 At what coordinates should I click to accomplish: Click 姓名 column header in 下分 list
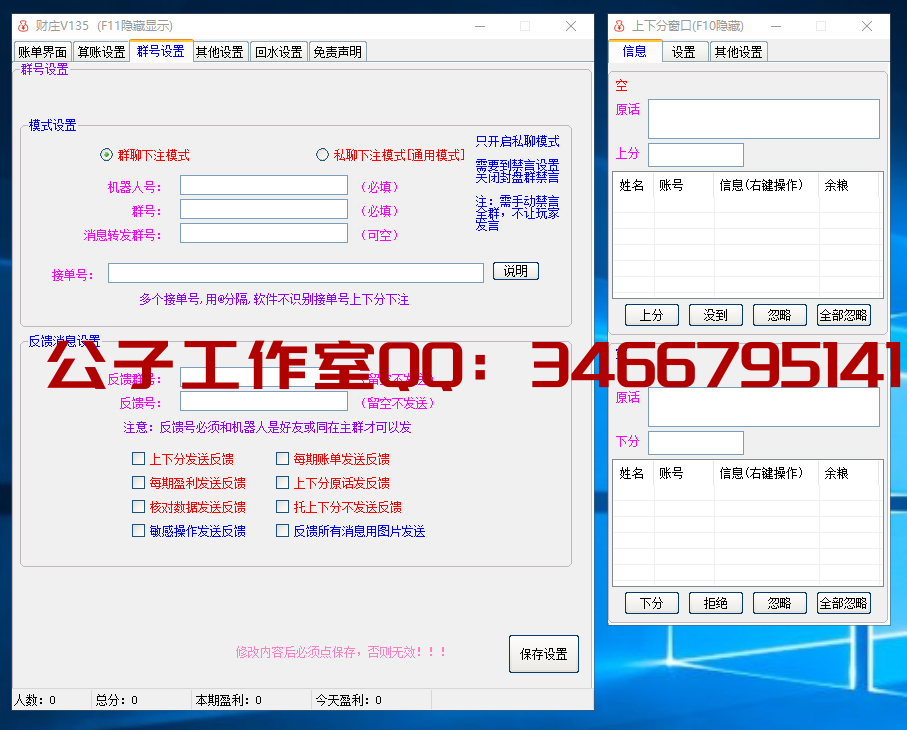(633, 473)
